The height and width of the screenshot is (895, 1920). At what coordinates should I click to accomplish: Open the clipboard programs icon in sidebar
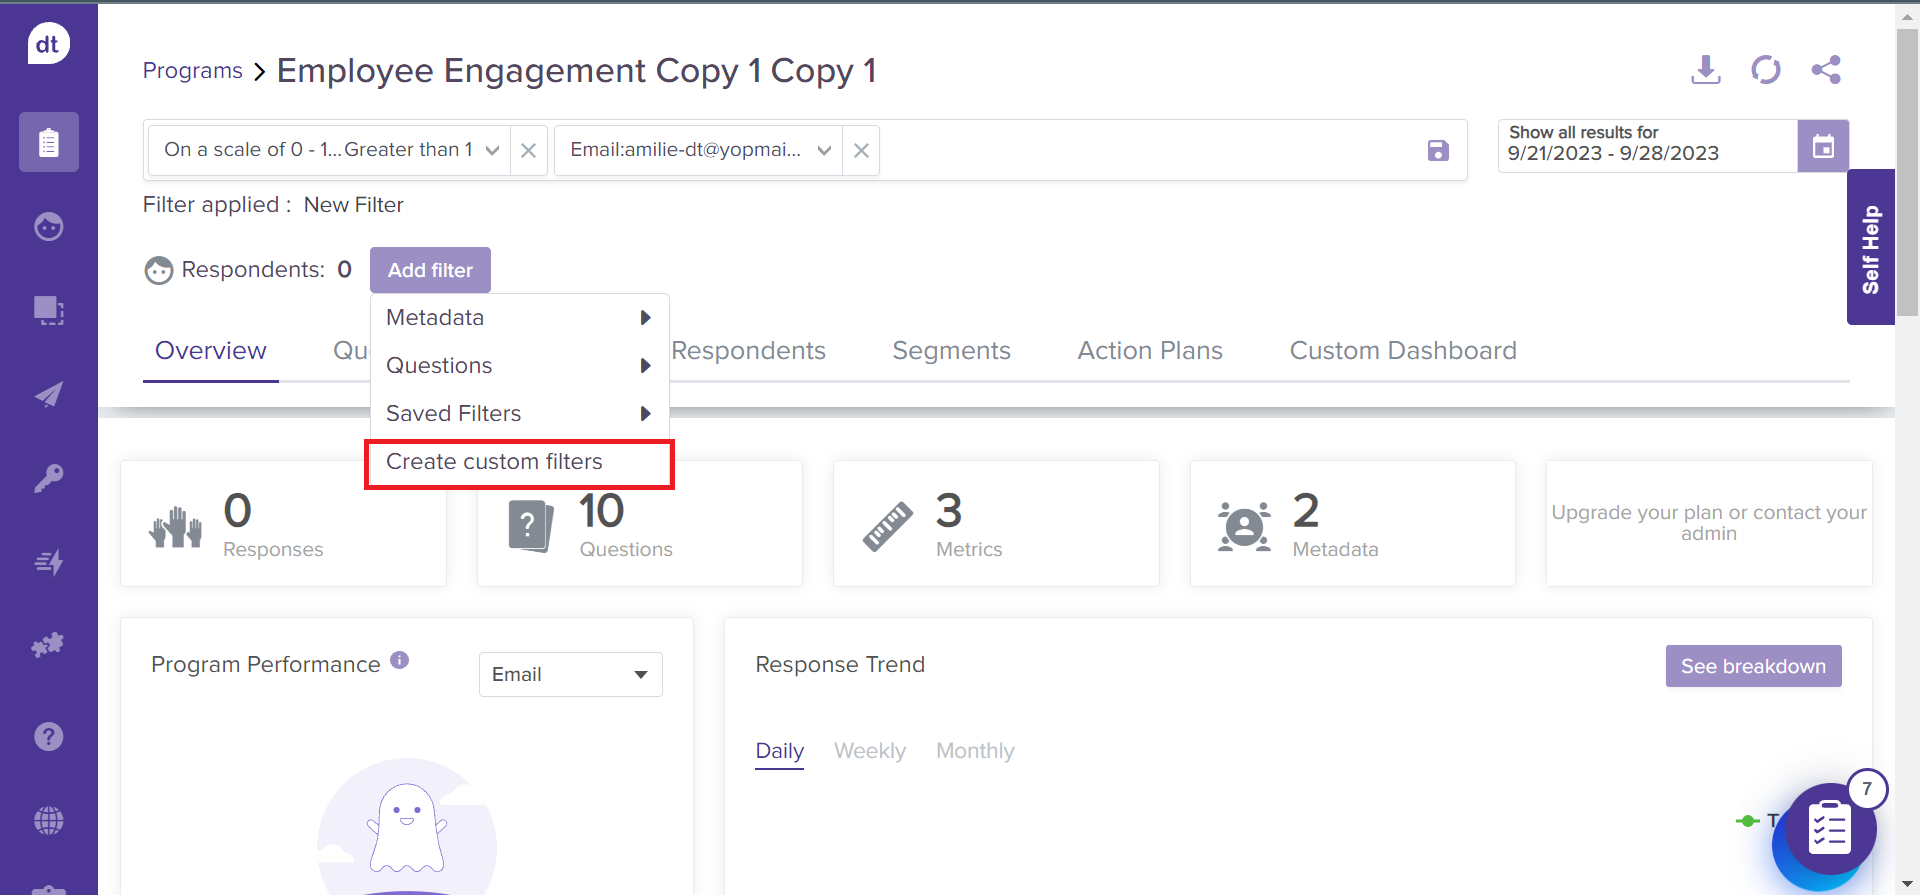click(x=48, y=142)
